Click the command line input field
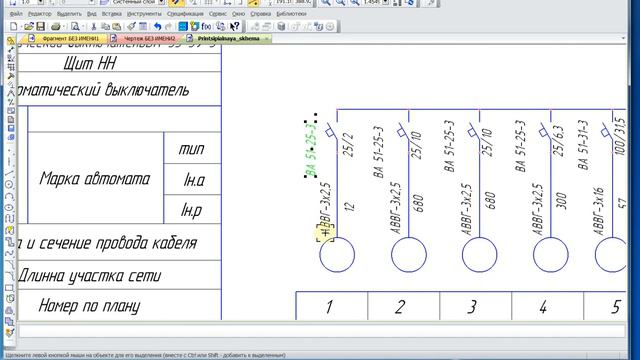This screenshot has height=360, width=640. click(322, 331)
